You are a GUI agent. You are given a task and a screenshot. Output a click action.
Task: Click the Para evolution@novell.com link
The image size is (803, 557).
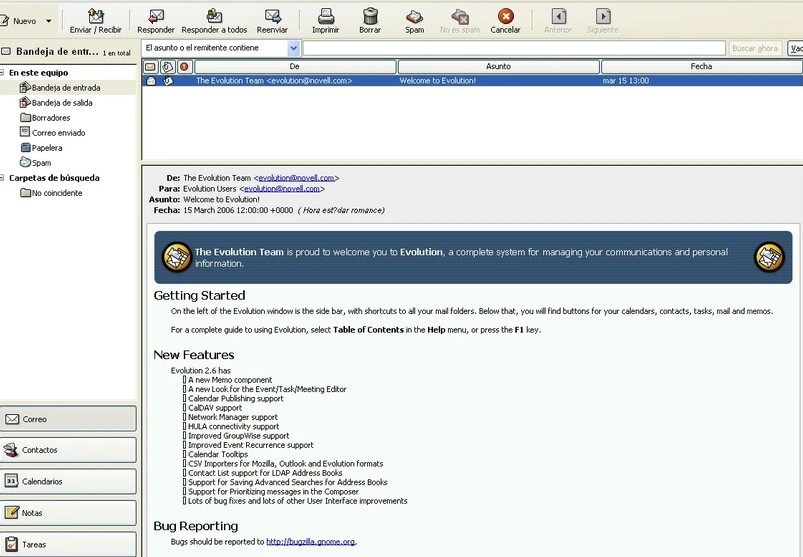(282, 189)
